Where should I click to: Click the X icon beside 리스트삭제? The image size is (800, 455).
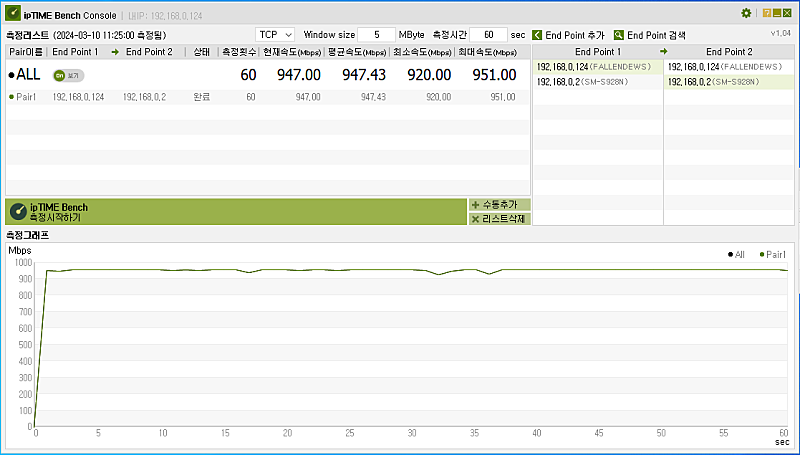(476, 219)
